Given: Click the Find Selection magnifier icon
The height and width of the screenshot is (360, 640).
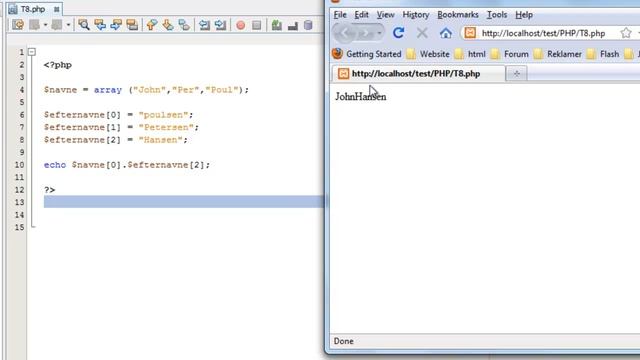Looking at the screenshot, I should [84, 25].
